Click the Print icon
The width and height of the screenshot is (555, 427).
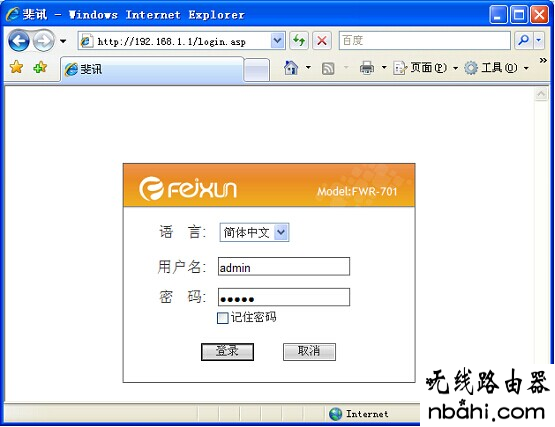(x=367, y=68)
